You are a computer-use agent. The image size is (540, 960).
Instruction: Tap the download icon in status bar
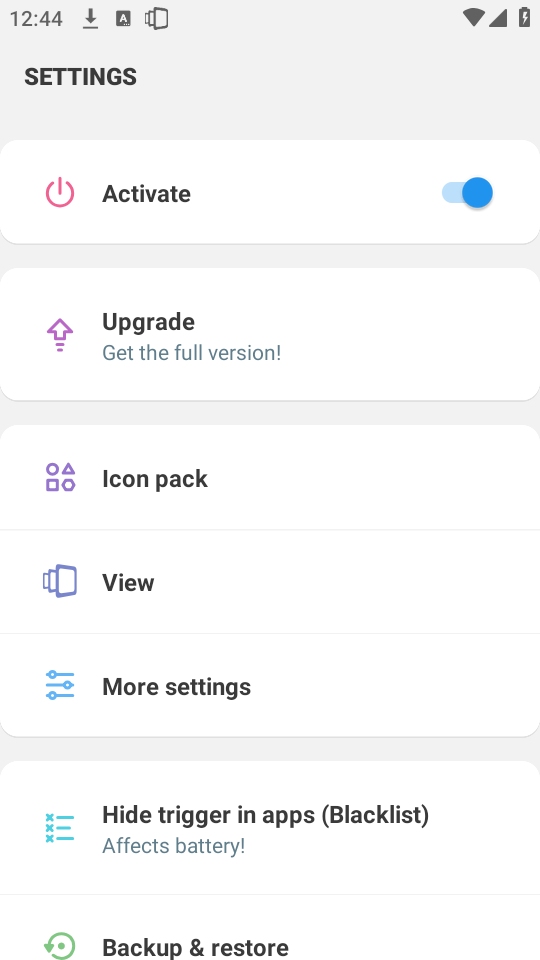click(91, 19)
